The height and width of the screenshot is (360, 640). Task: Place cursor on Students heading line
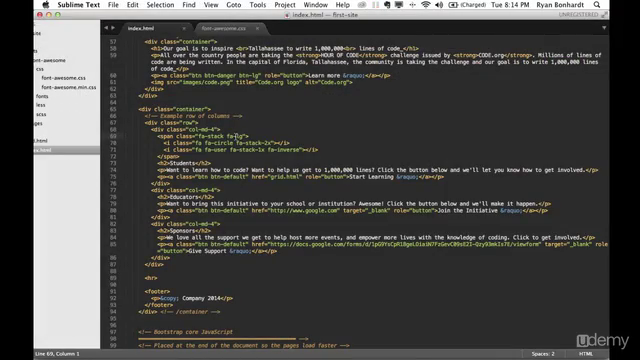pyautogui.click(x=184, y=163)
